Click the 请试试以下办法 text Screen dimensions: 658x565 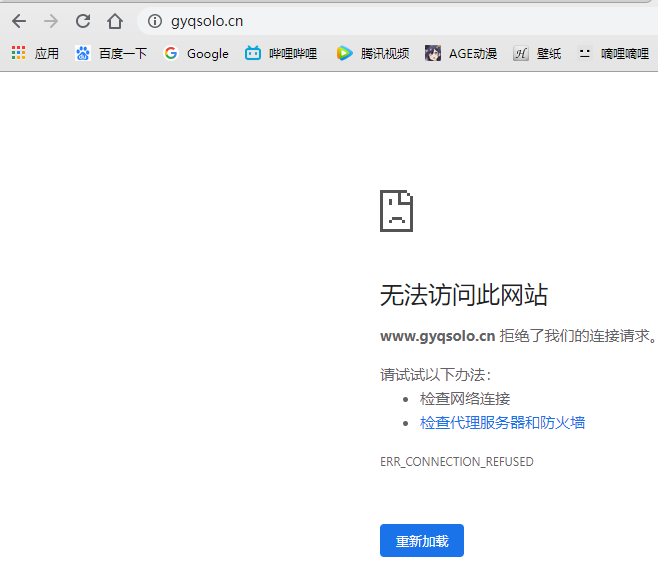[x=436, y=374]
